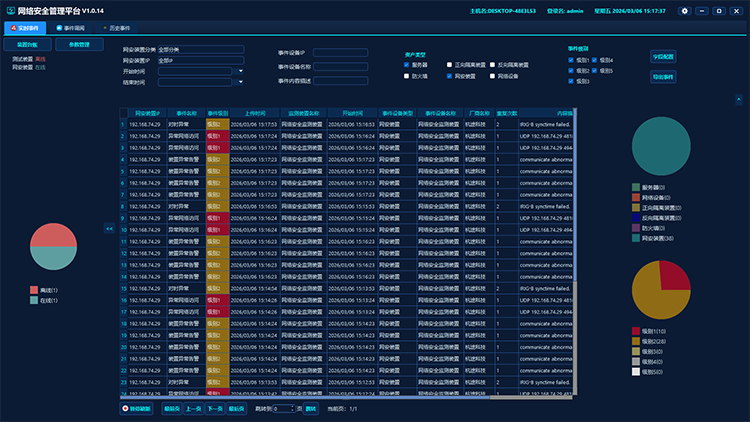Collapse left panel with double-chevron icon
750x422 pixels.
pos(109,228)
